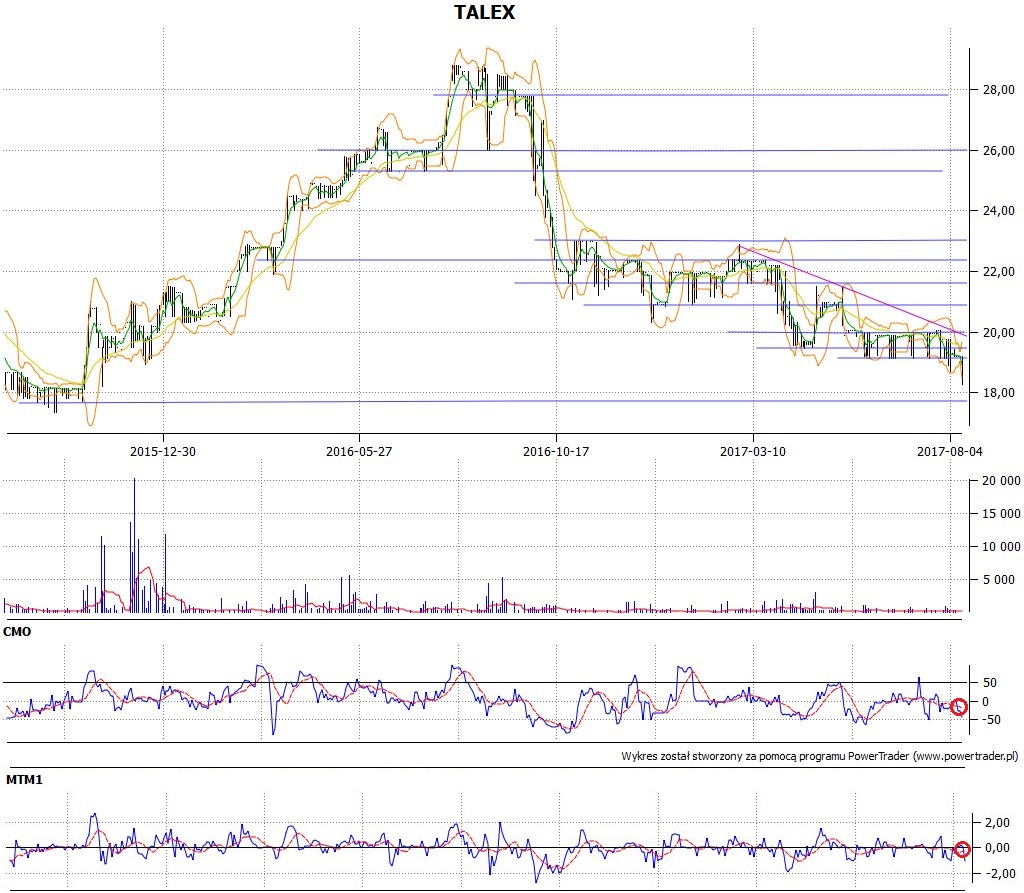
Task: Click the PowerTrader attribution text
Action: coord(820,756)
